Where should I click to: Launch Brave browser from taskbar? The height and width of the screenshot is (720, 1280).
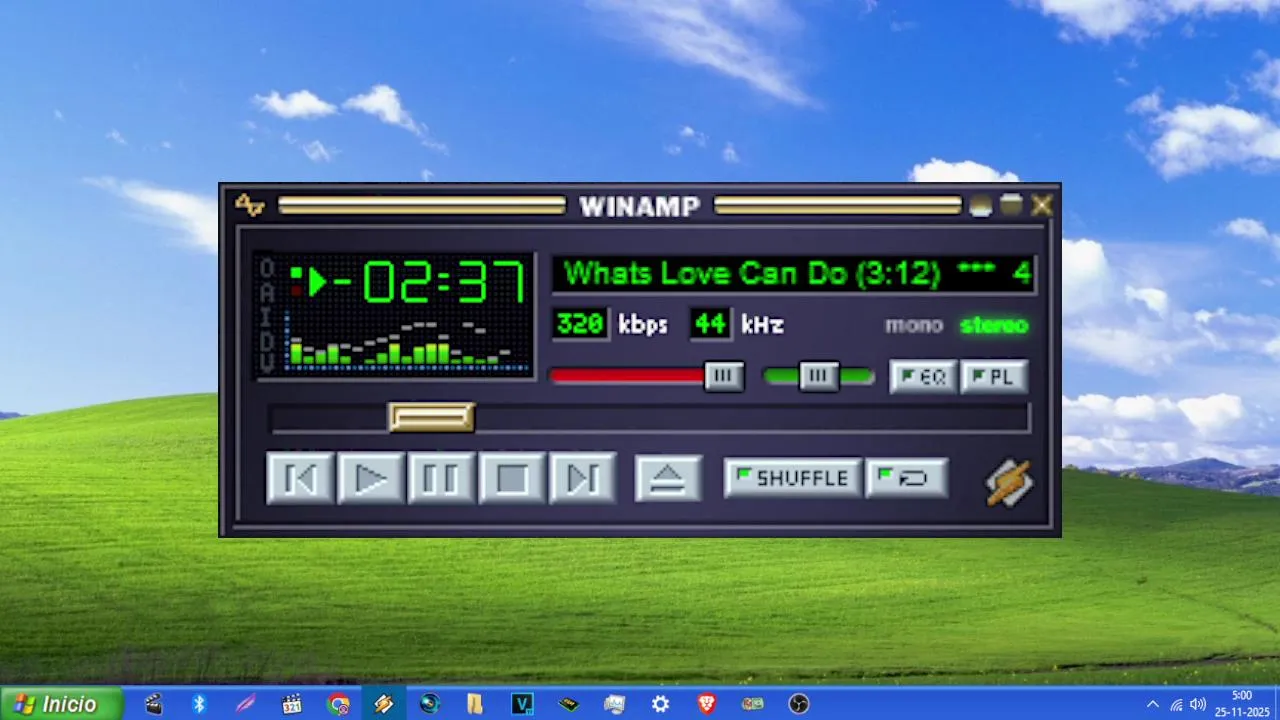[x=706, y=704]
